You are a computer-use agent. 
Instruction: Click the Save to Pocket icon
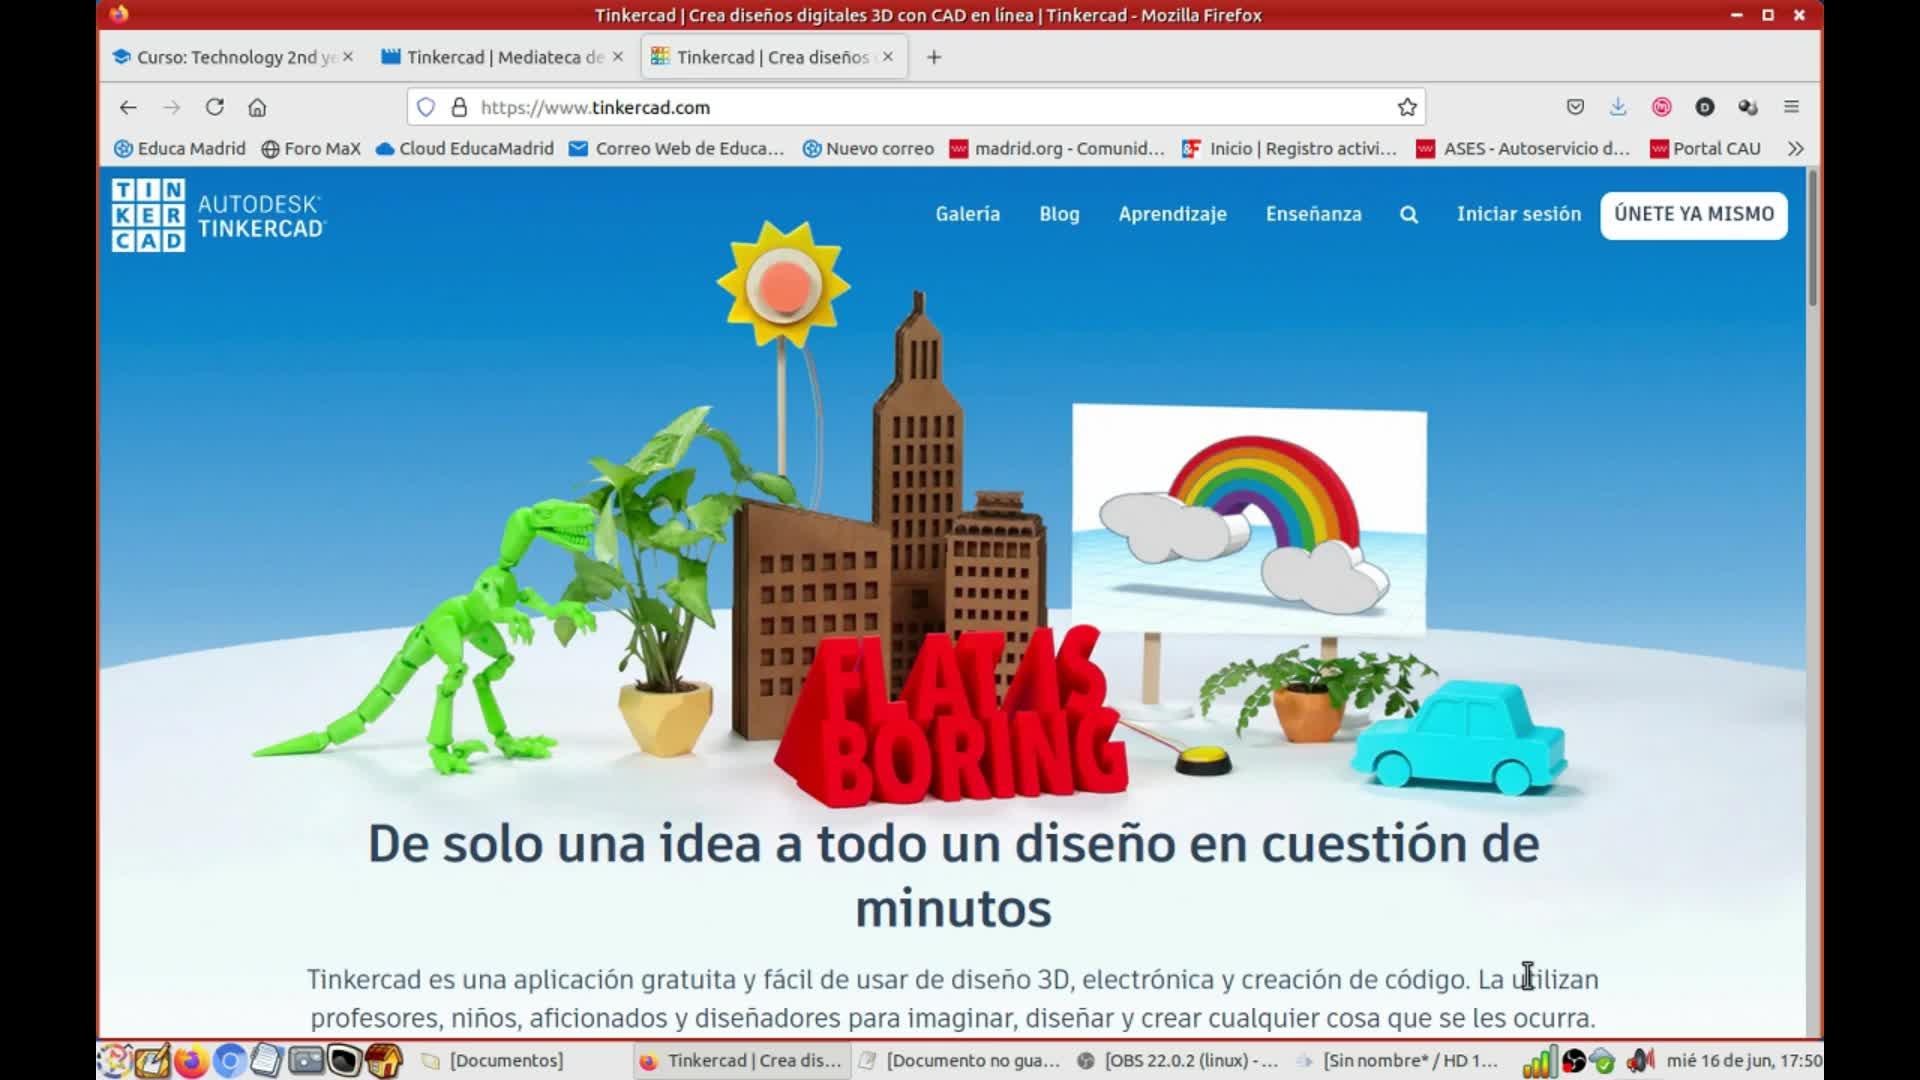click(x=1575, y=107)
